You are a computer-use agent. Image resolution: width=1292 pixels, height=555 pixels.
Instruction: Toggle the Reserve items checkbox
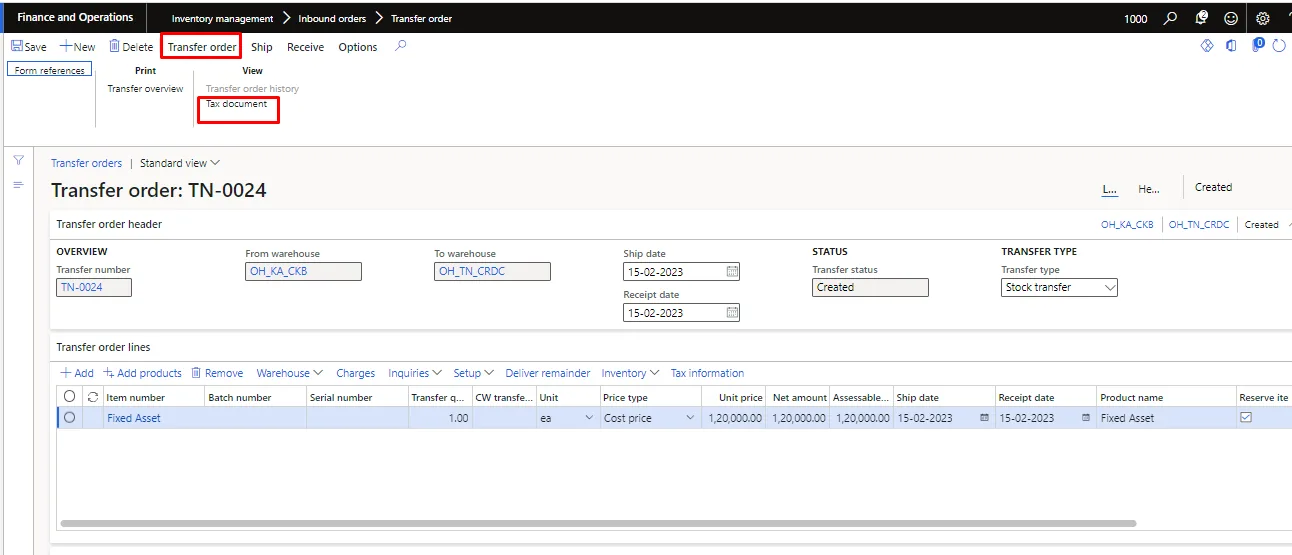(1246, 418)
